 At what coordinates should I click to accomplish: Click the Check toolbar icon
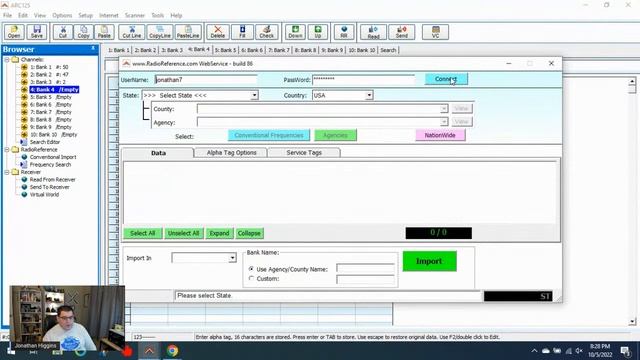267,32
